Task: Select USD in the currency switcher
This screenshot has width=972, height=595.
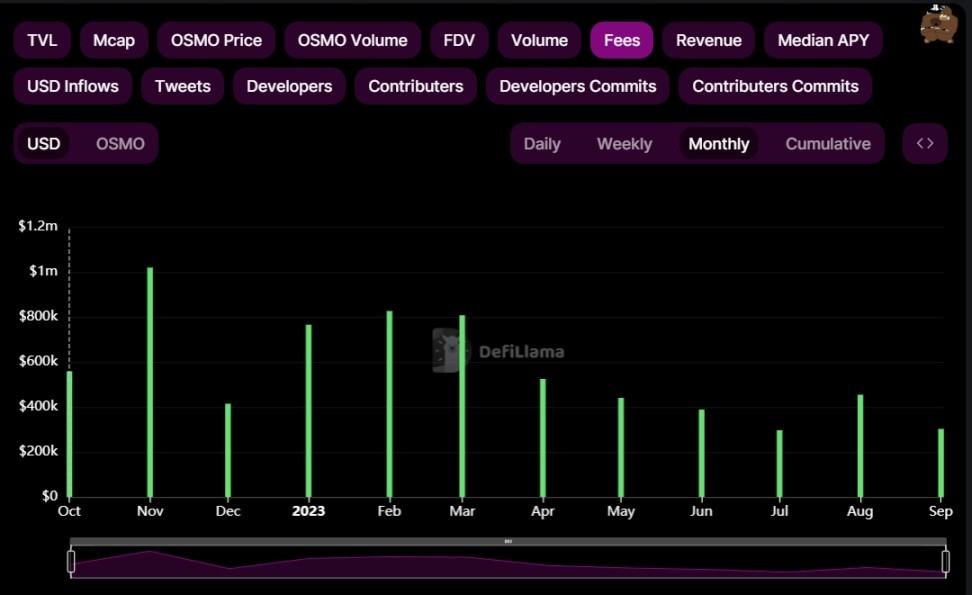Action: [44, 143]
